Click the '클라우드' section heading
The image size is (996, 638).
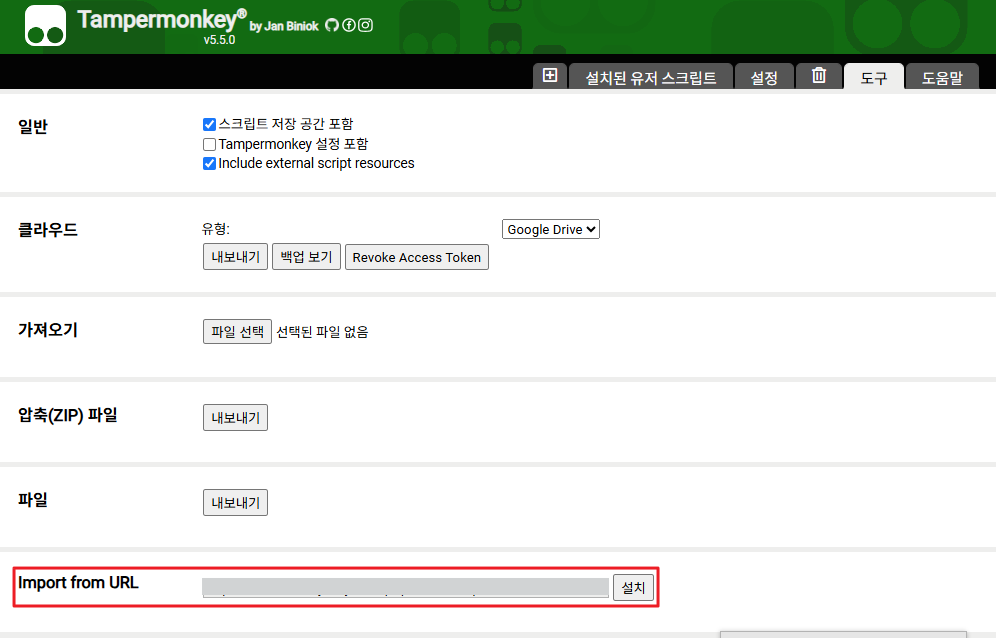pos(48,229)
